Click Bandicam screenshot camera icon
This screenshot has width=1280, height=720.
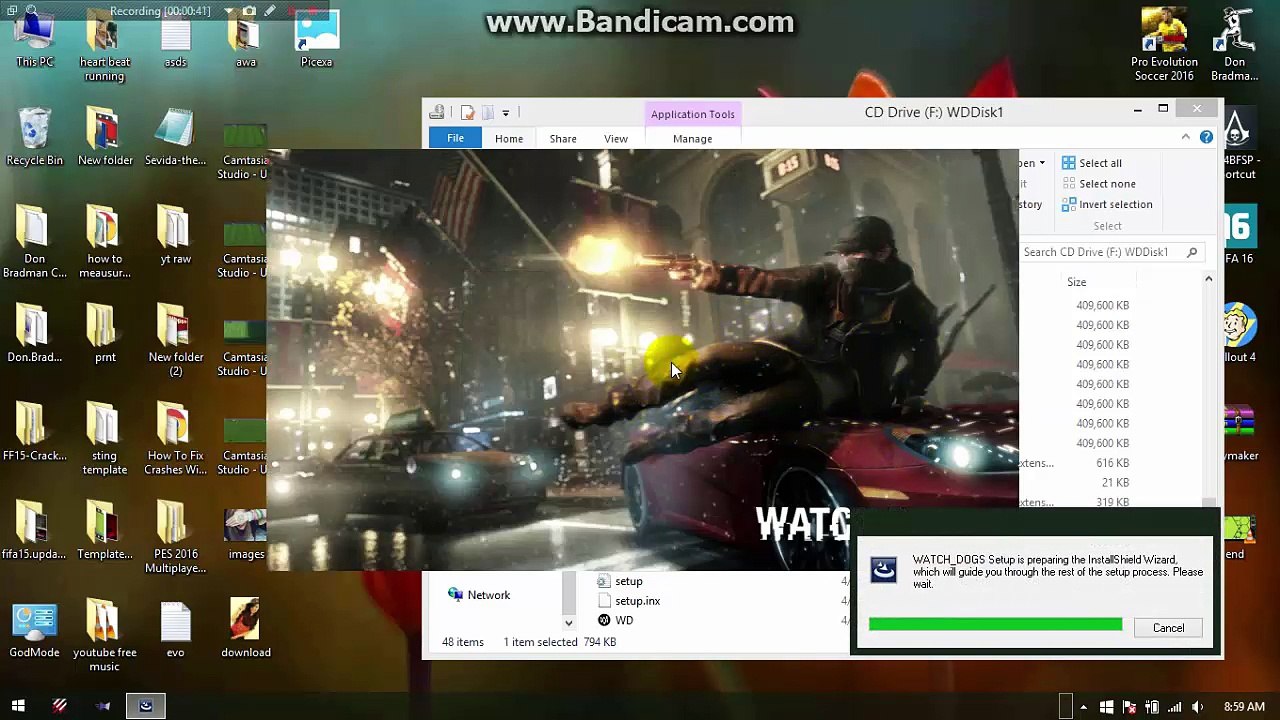click(x=249, y=11)
